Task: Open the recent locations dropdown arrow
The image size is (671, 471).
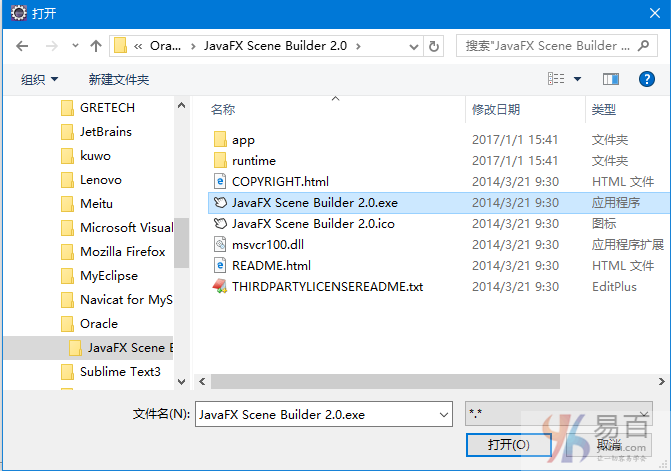Action: [75, 45]
